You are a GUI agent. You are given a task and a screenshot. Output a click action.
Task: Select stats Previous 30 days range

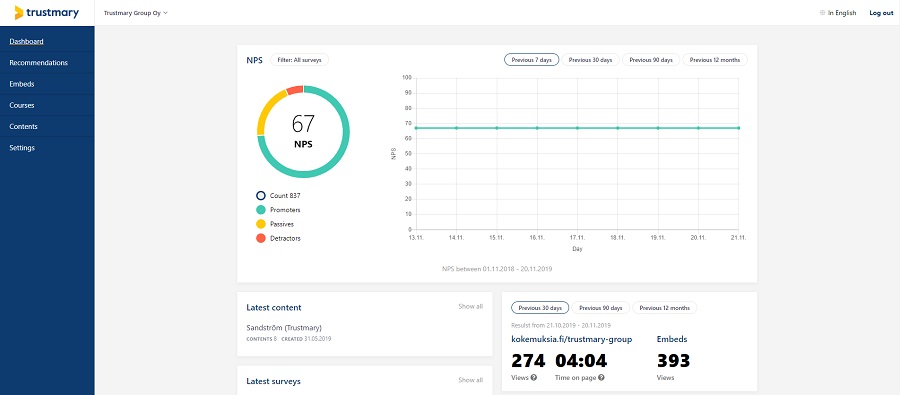pos(540,308)
